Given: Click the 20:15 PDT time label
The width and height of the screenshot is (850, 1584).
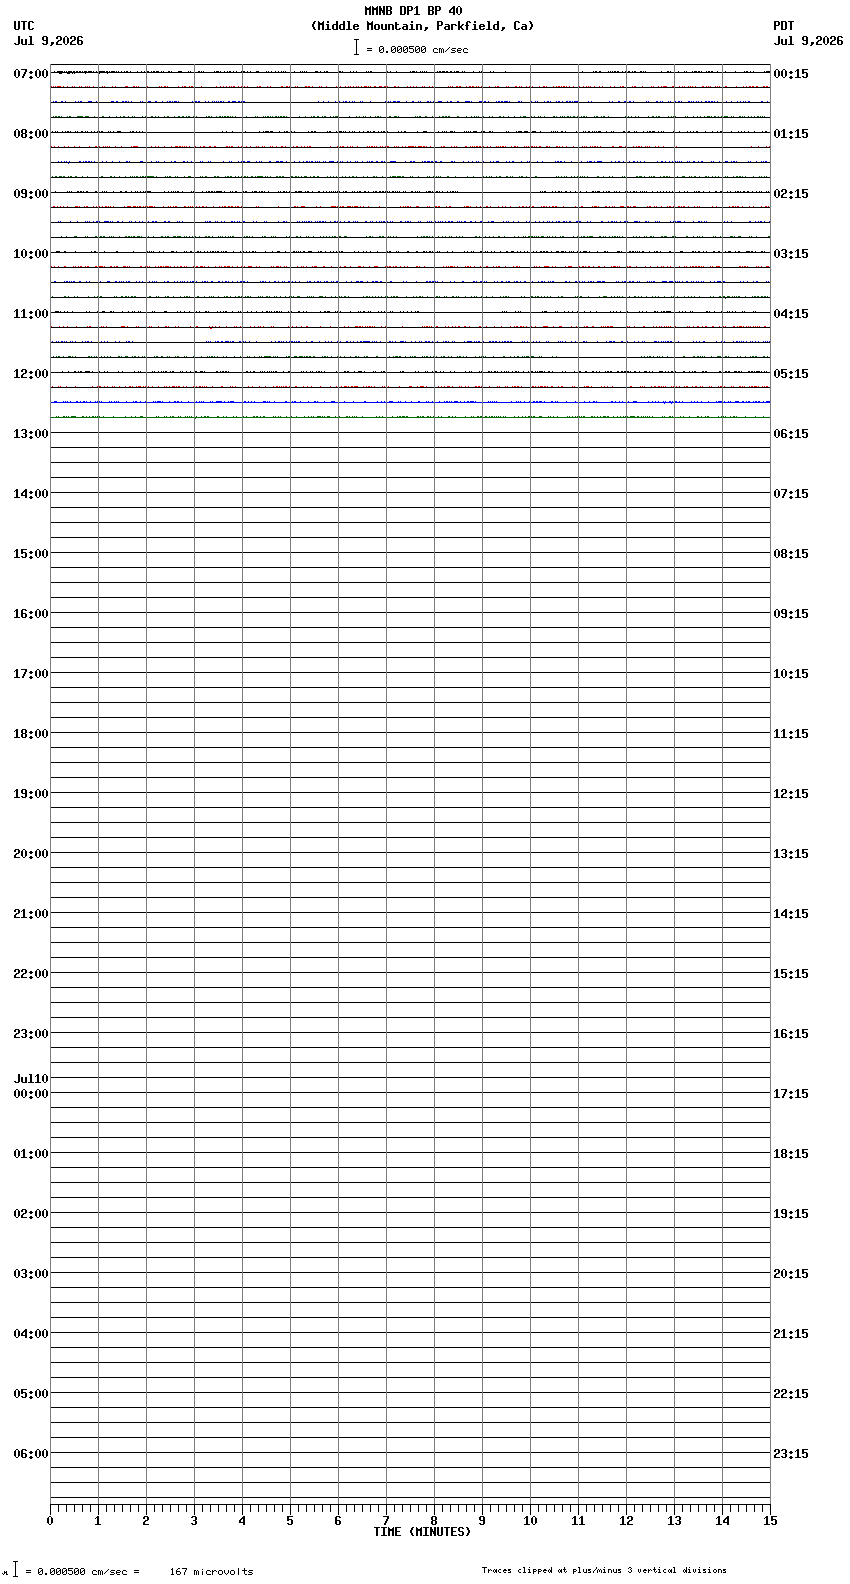Looking at the screenshot, I should click(x=791, y=1274).
